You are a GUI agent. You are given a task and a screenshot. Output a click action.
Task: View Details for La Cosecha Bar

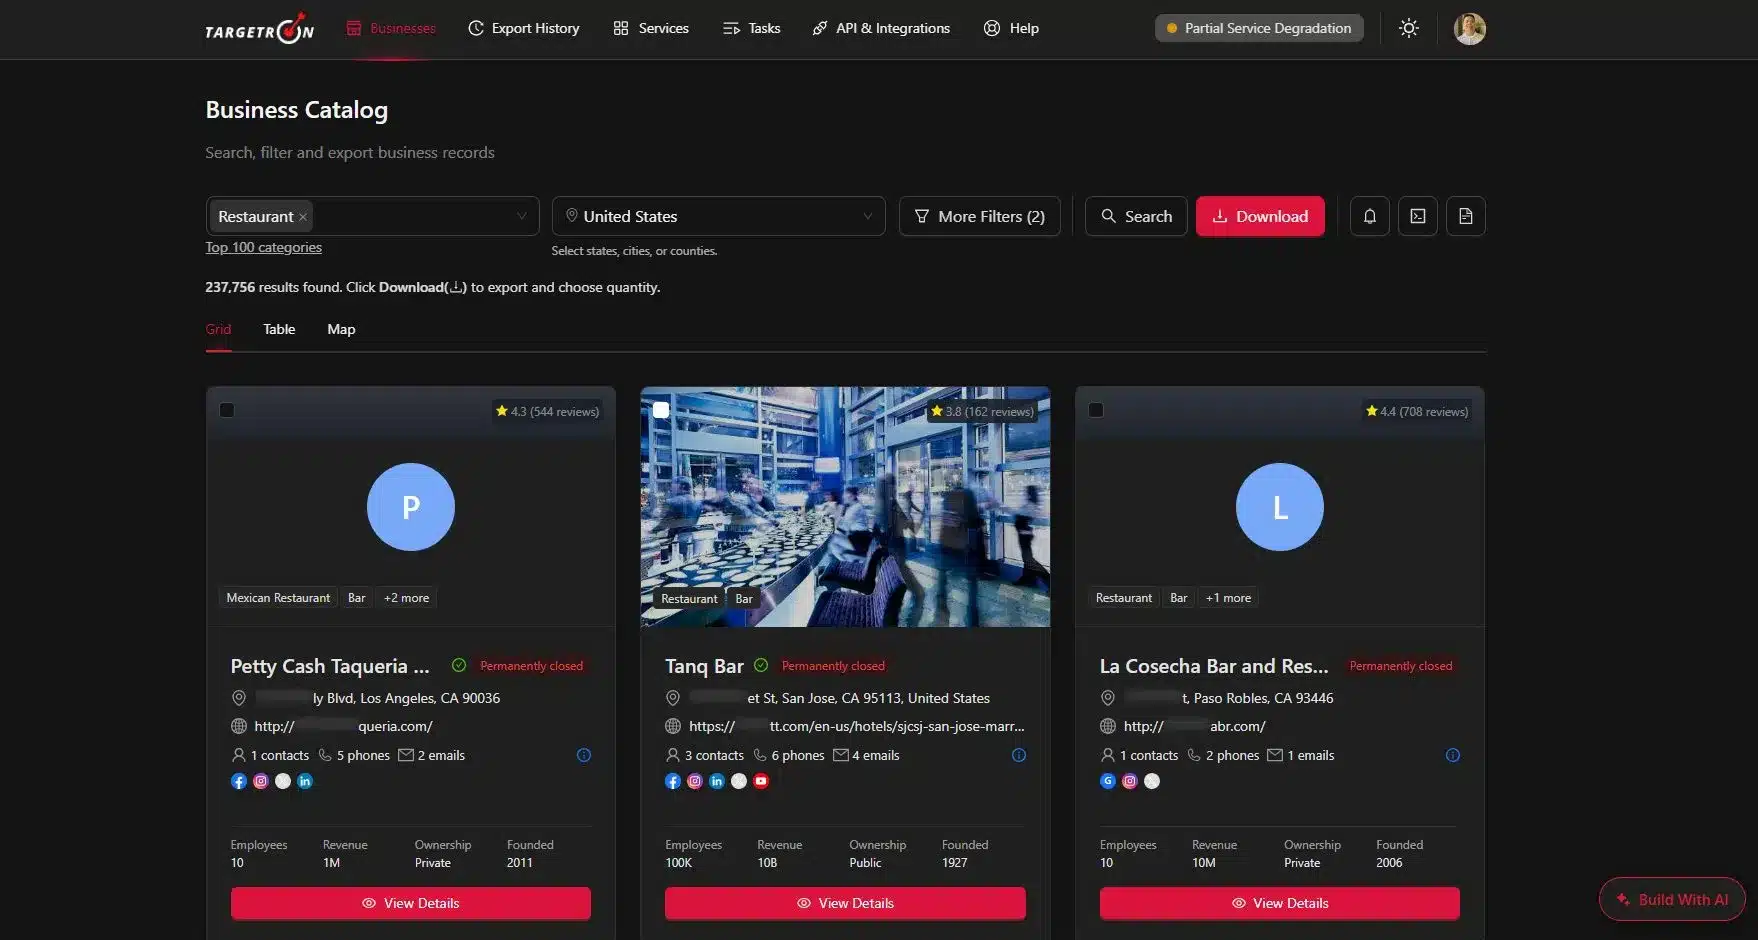tap(1280, 903)
